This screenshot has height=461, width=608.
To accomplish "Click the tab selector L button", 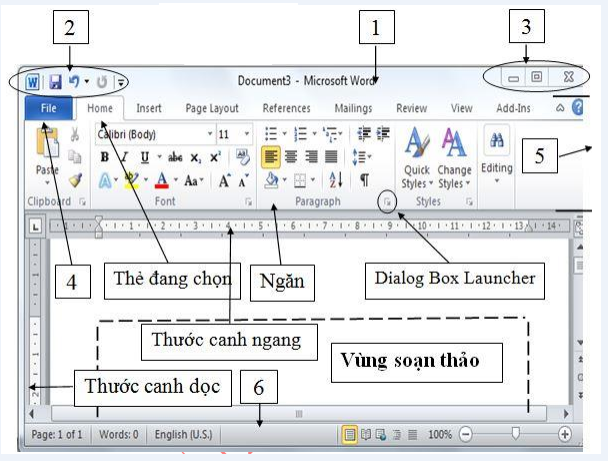I will 35,226.
